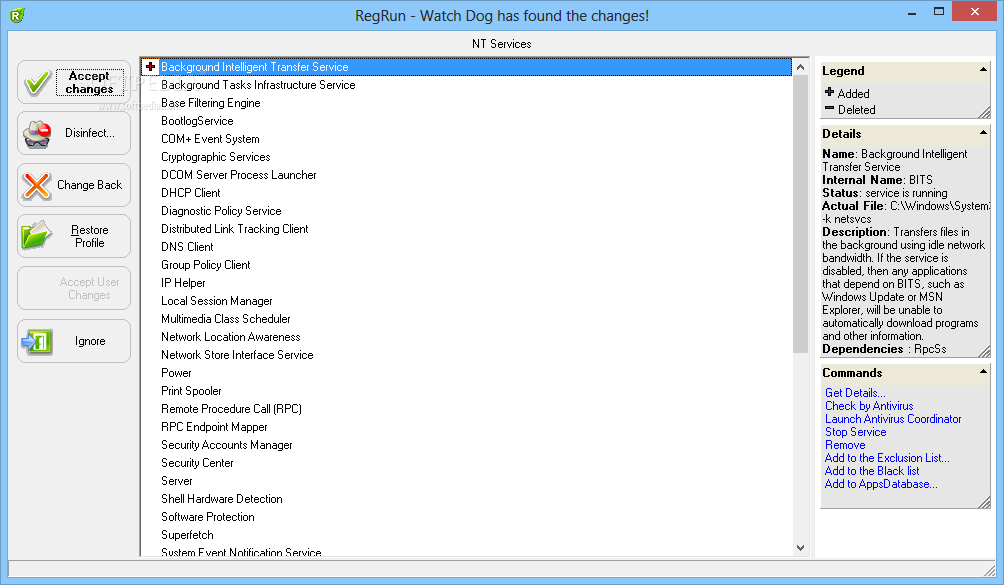Viewport: 1004px width, 585px height.
Task: Collapse the Commands panel
Action: (x=983, y=371)
